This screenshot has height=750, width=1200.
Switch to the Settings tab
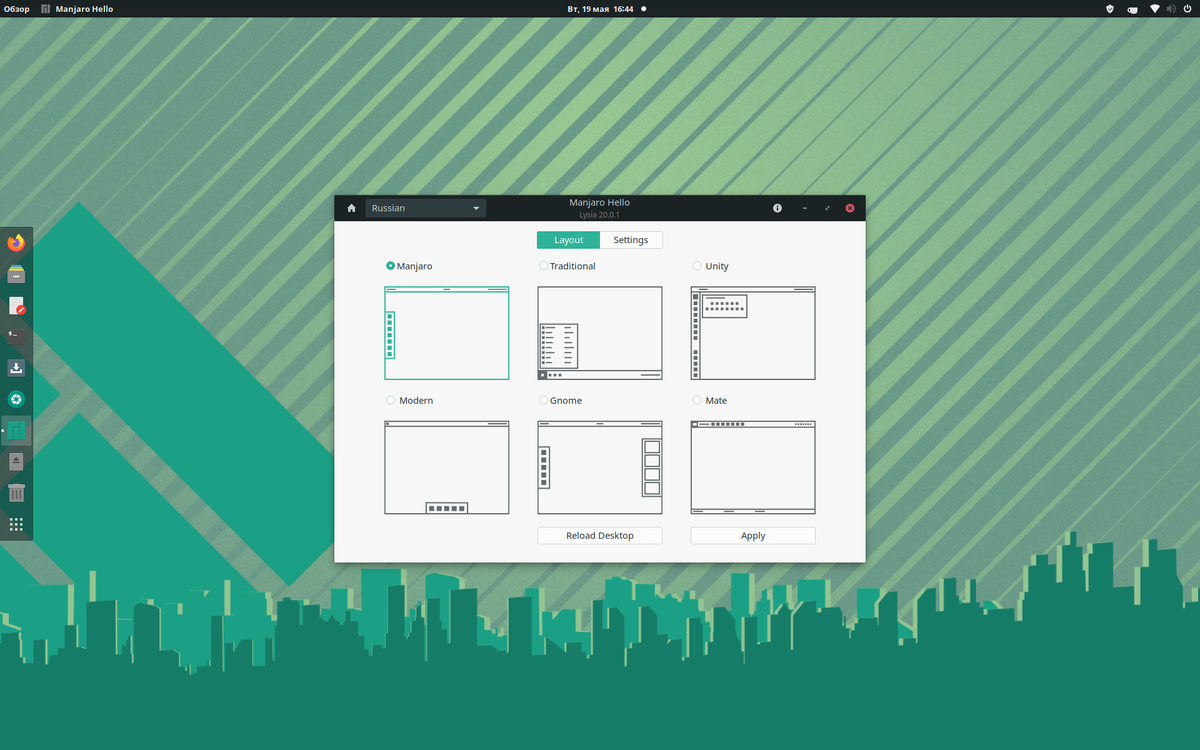[x=631, y=240]
